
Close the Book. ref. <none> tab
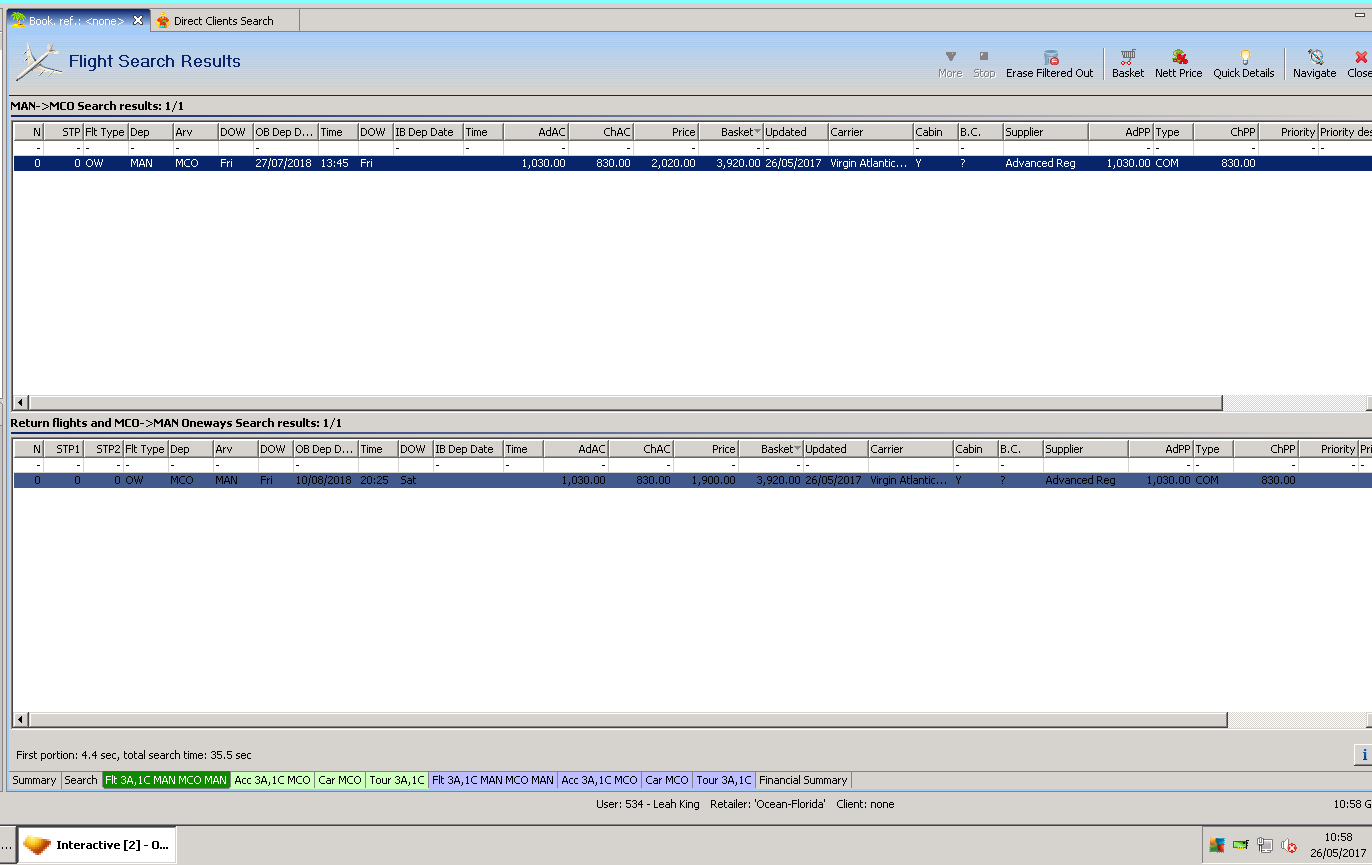click(x=138, y=20)
